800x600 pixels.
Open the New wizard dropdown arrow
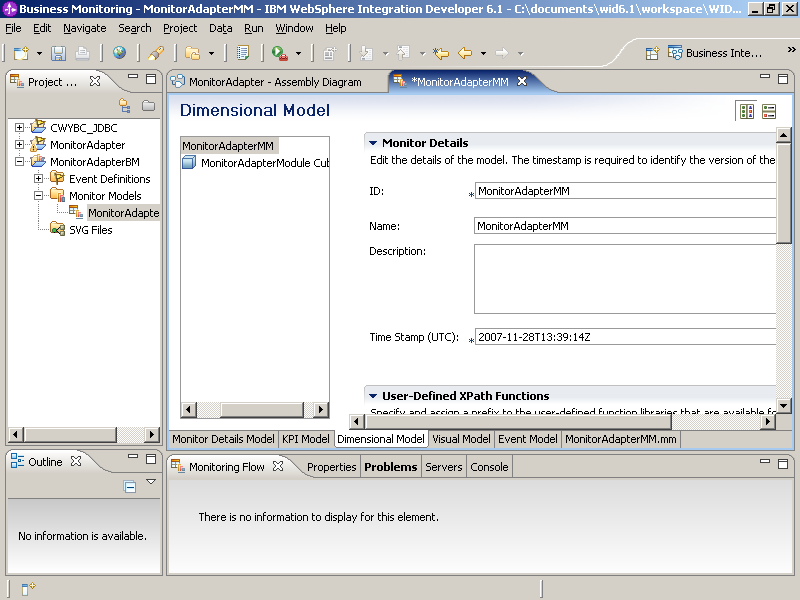point(39,53)
